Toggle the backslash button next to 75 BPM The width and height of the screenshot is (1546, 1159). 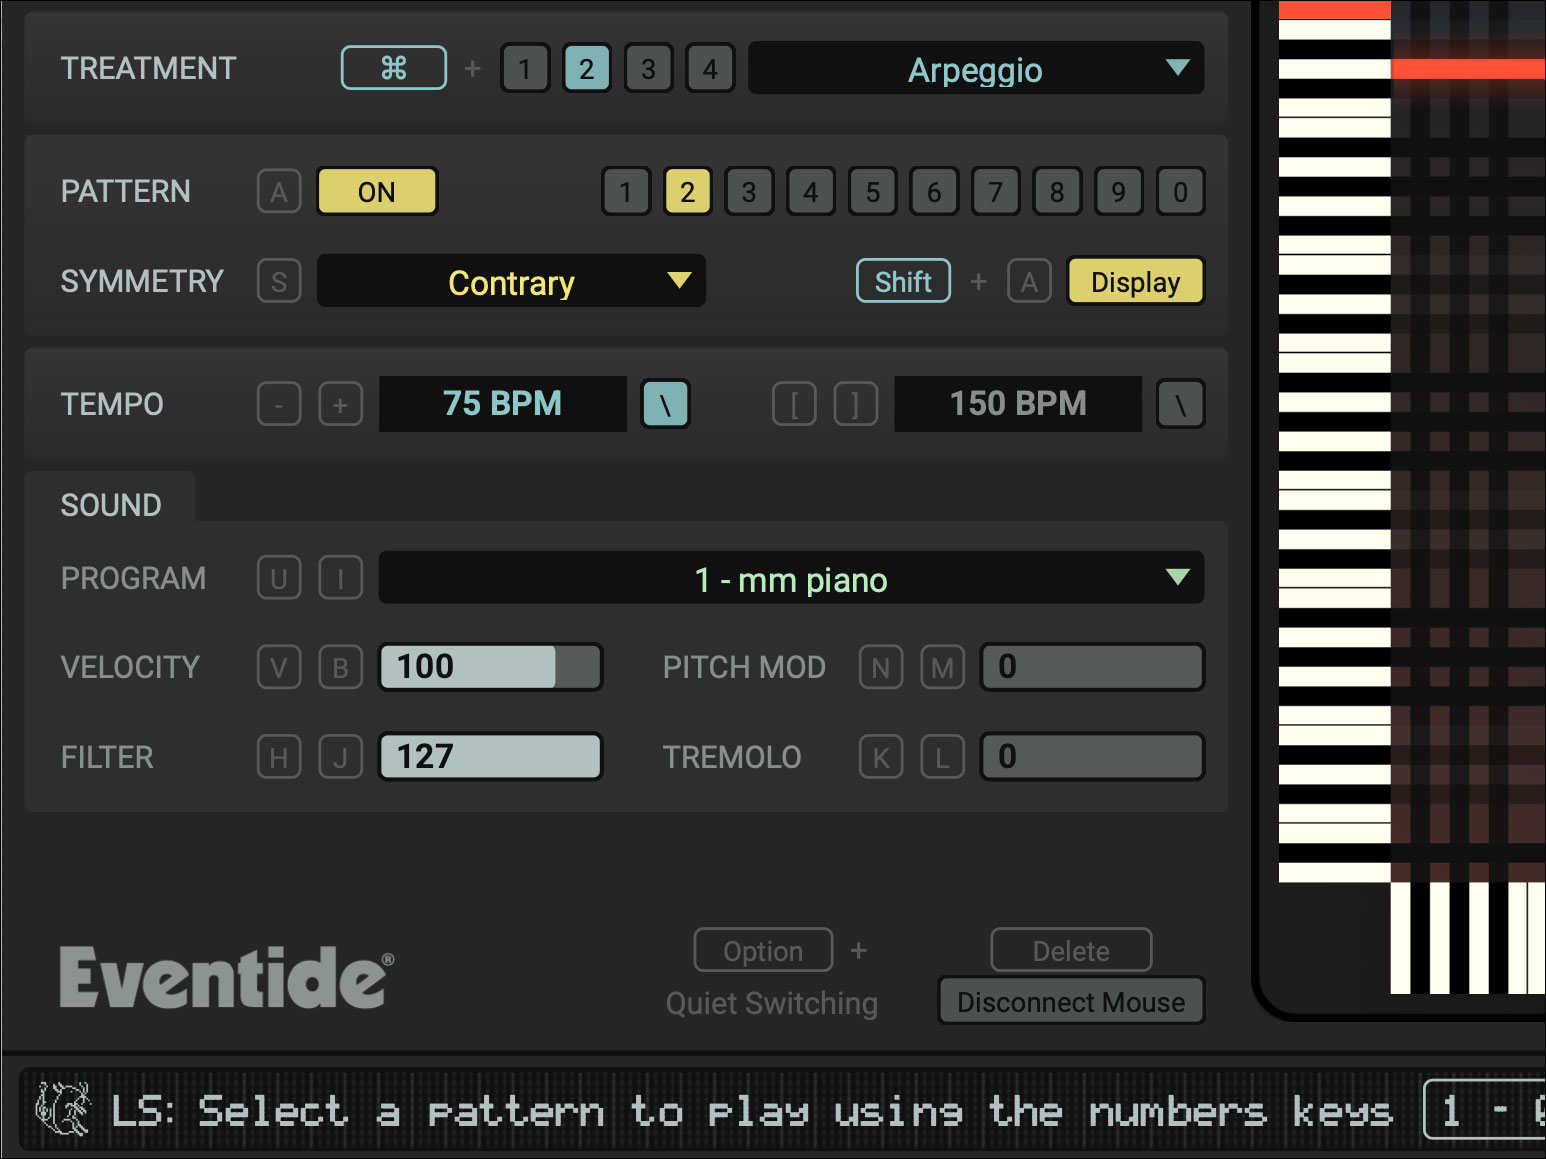(x=665, y=405)
